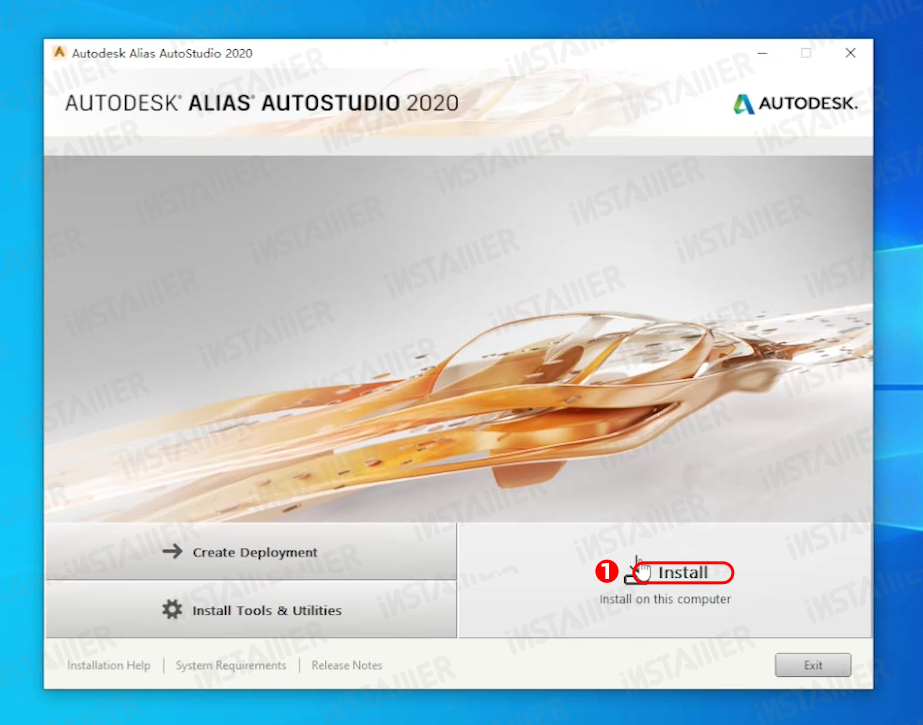Click the gear icon beside Install Tools & Utilities
Image resolution: width=923 pixels, height=725 pixels.
[172, 610]
